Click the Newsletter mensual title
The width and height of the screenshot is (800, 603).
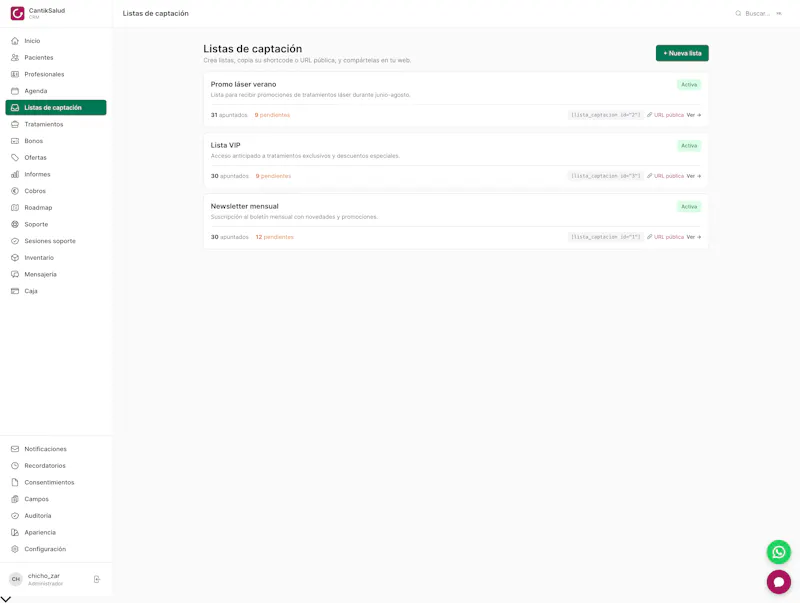244,206
